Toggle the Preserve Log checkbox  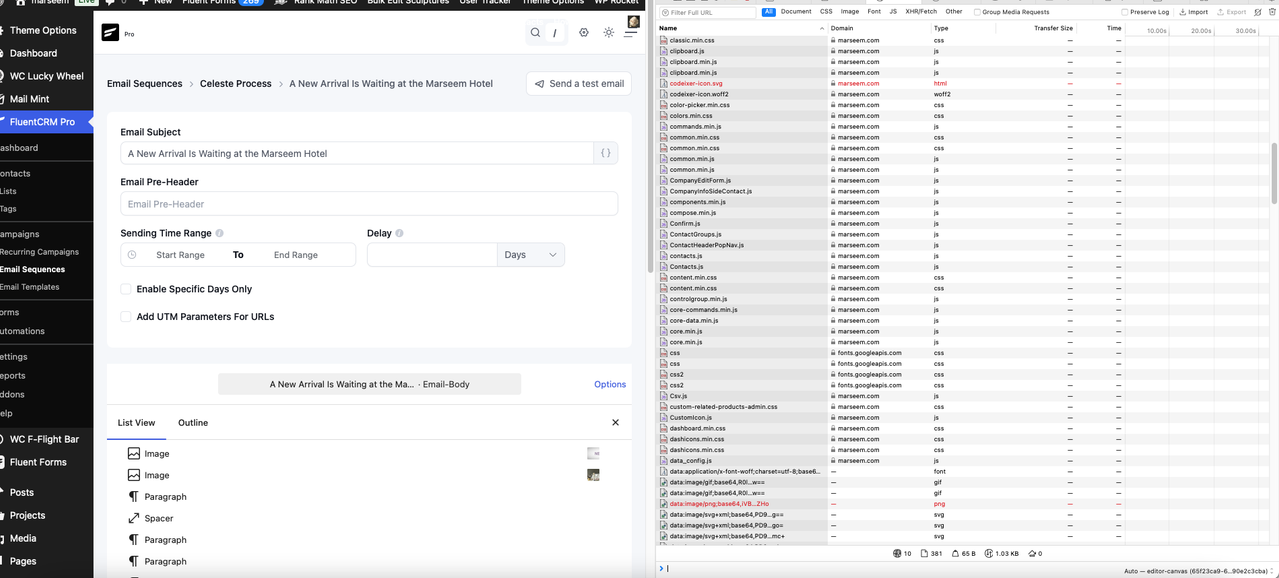point(1125,12)
